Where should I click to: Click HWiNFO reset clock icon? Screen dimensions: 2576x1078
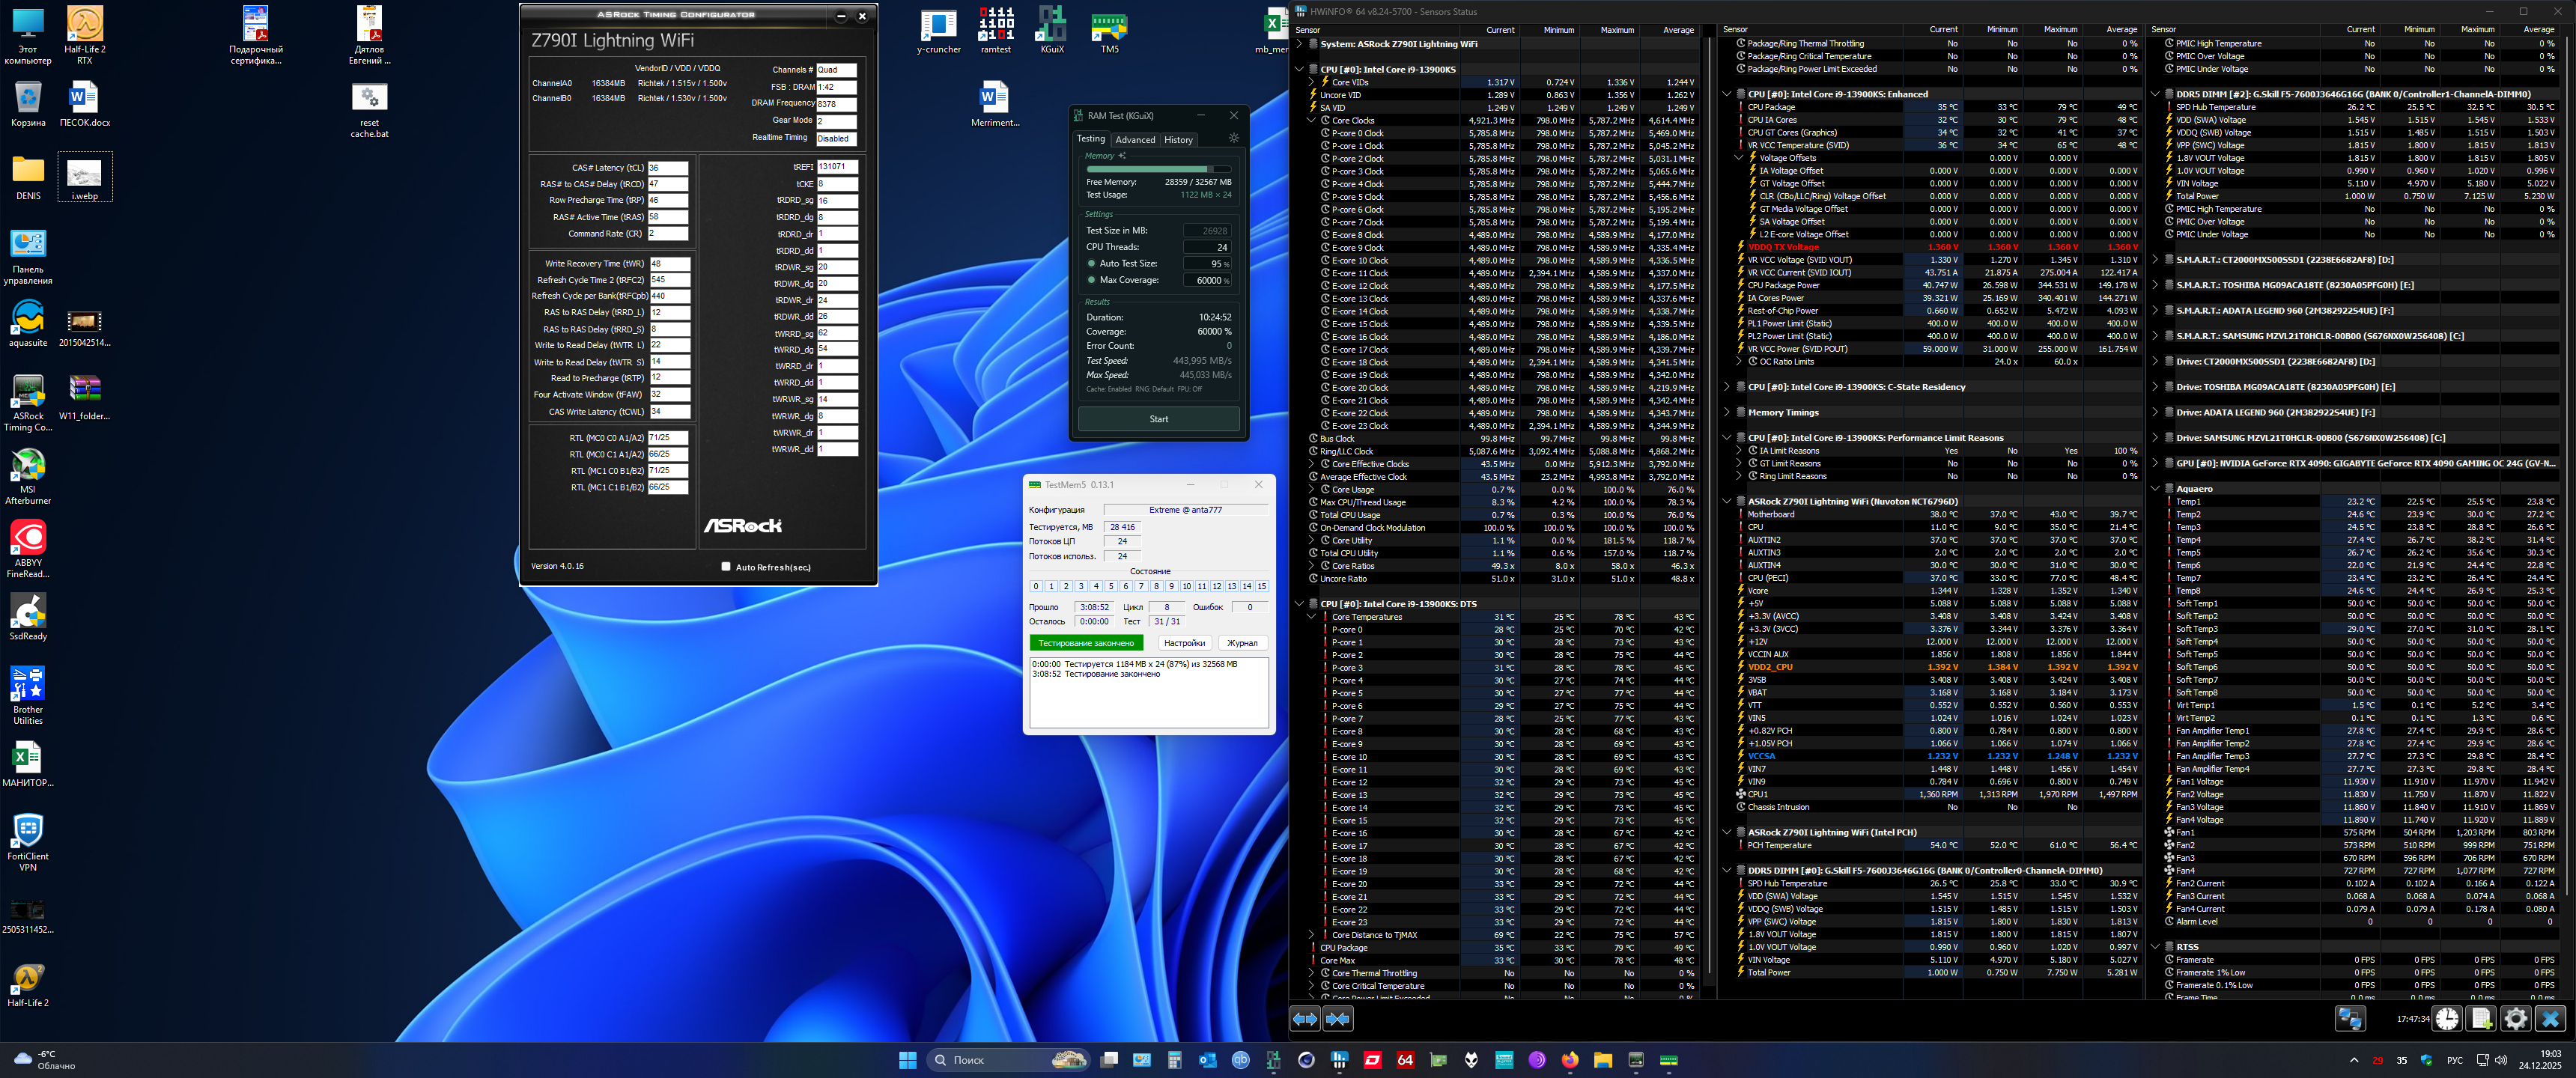[2447, 1019]
